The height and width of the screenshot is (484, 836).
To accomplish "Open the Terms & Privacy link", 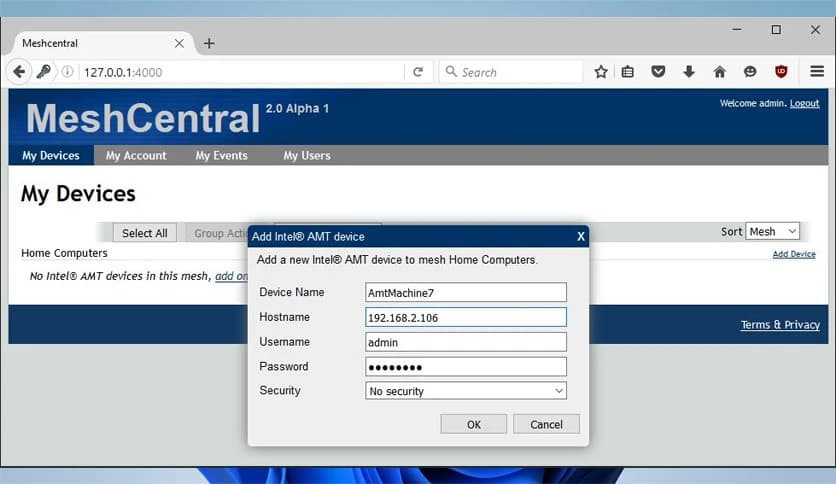I will [780, 325].
